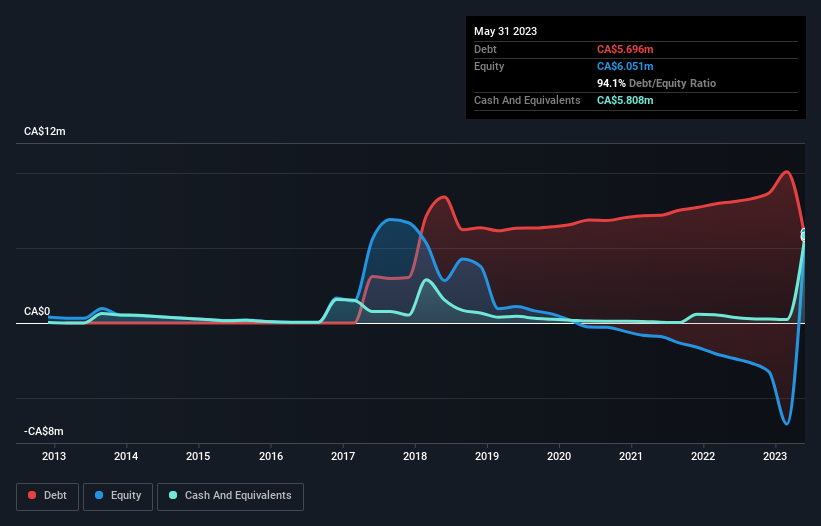The width and height of the screenshot is (821, 526).
Task: Click the CA$5.808m cash value
Action: coord(625,100)
